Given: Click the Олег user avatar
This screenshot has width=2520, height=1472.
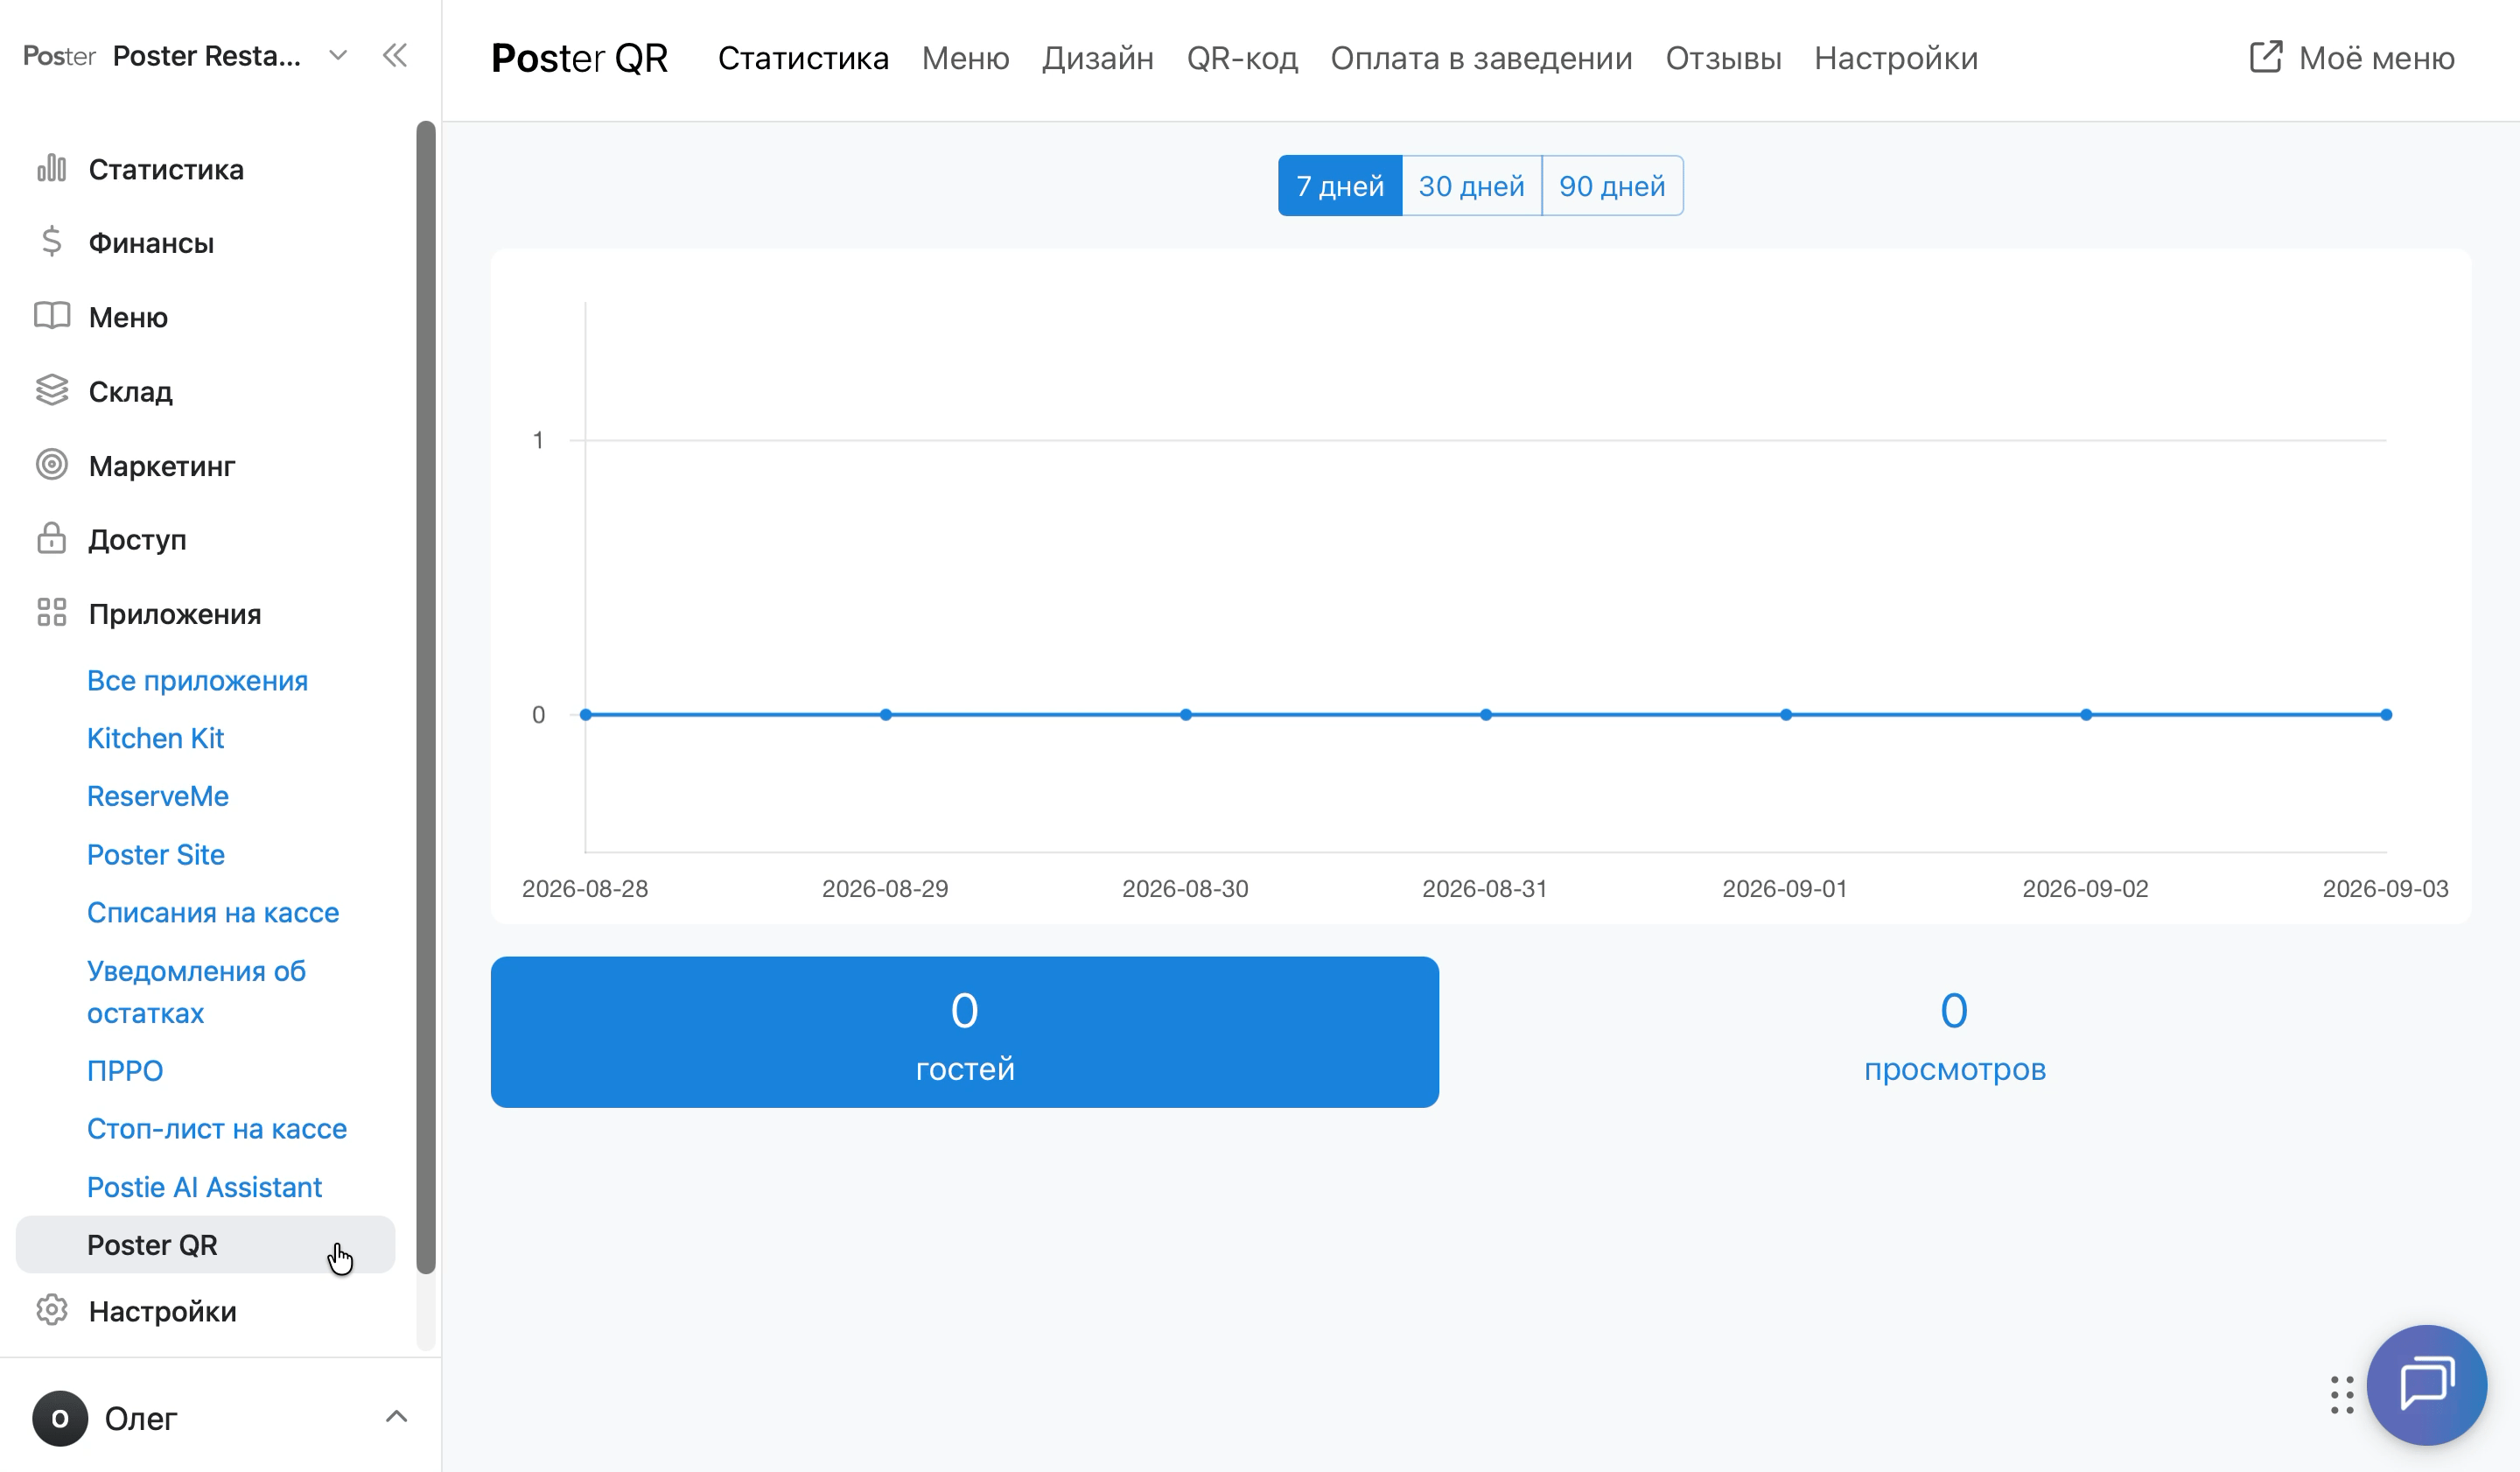Looking at the screenshot, I should coord(60,1418).
